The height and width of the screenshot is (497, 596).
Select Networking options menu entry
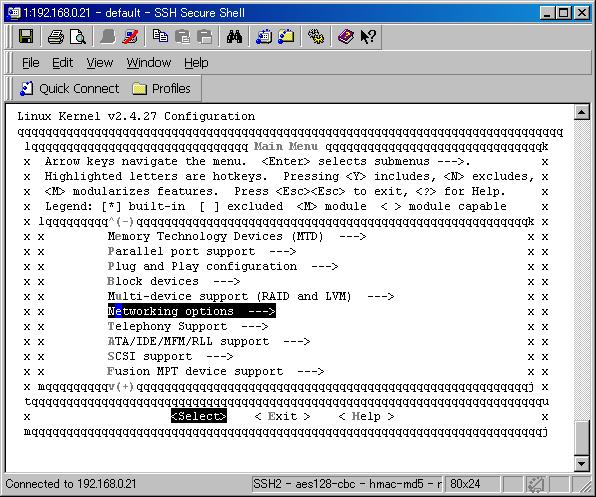pyautogui.click(x=192, y=311)
